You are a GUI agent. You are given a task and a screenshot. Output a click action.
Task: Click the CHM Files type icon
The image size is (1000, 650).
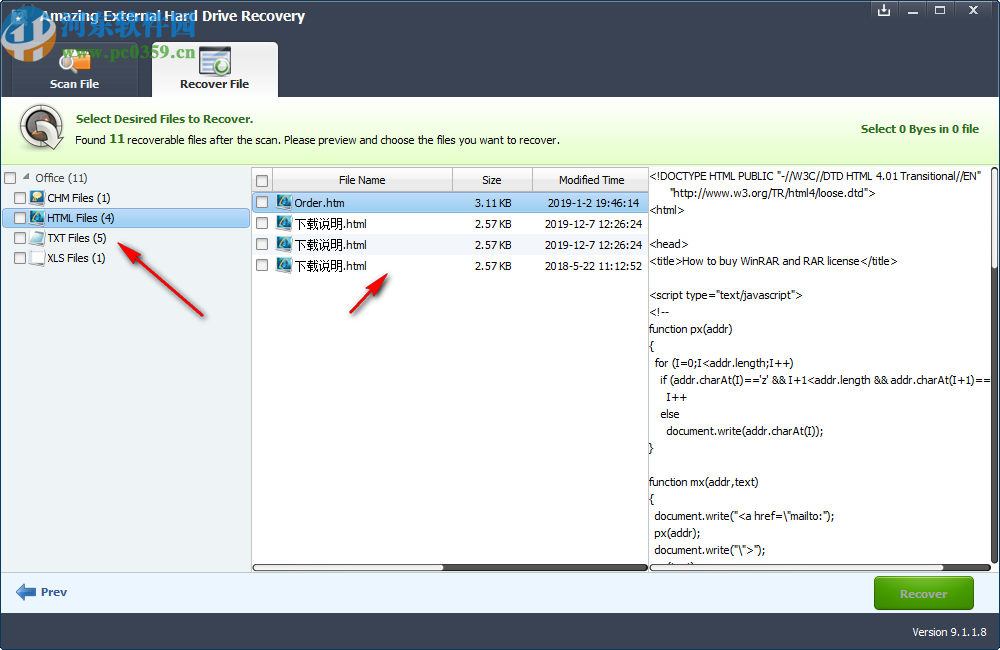pos(37,198)
